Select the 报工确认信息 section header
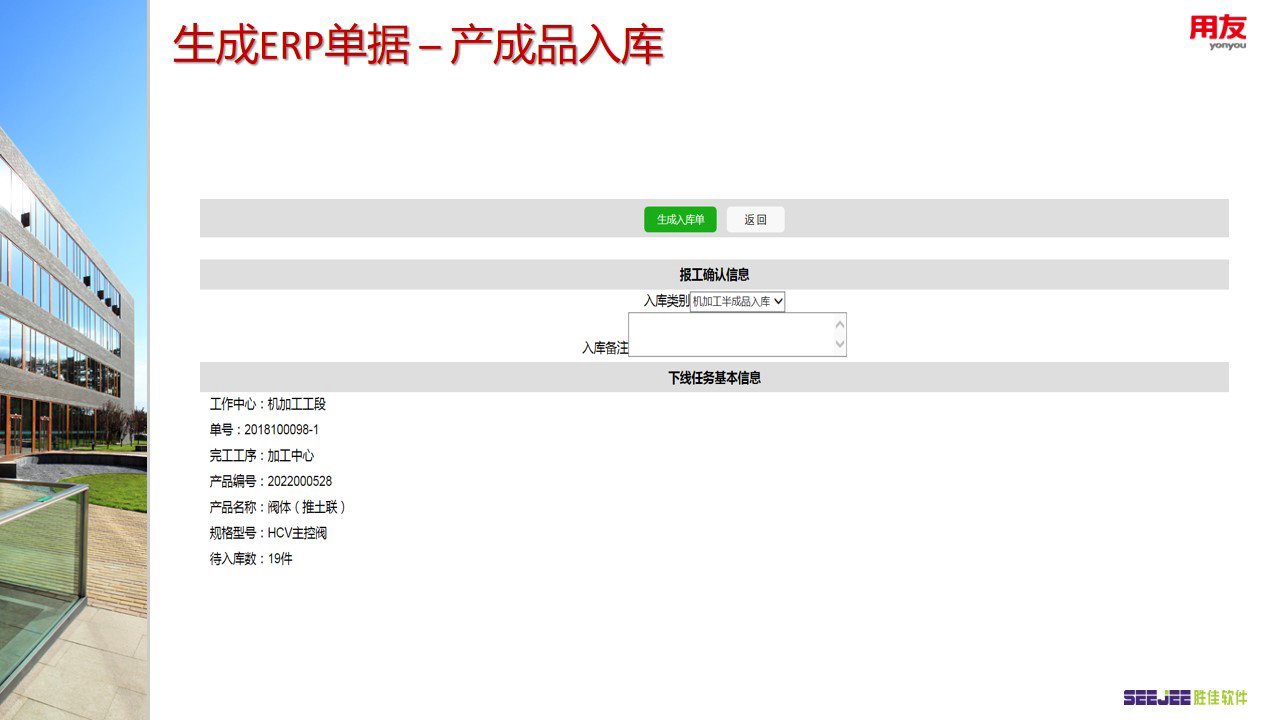The width and height of the screenshot is (1280, 720). coord(714,275)
